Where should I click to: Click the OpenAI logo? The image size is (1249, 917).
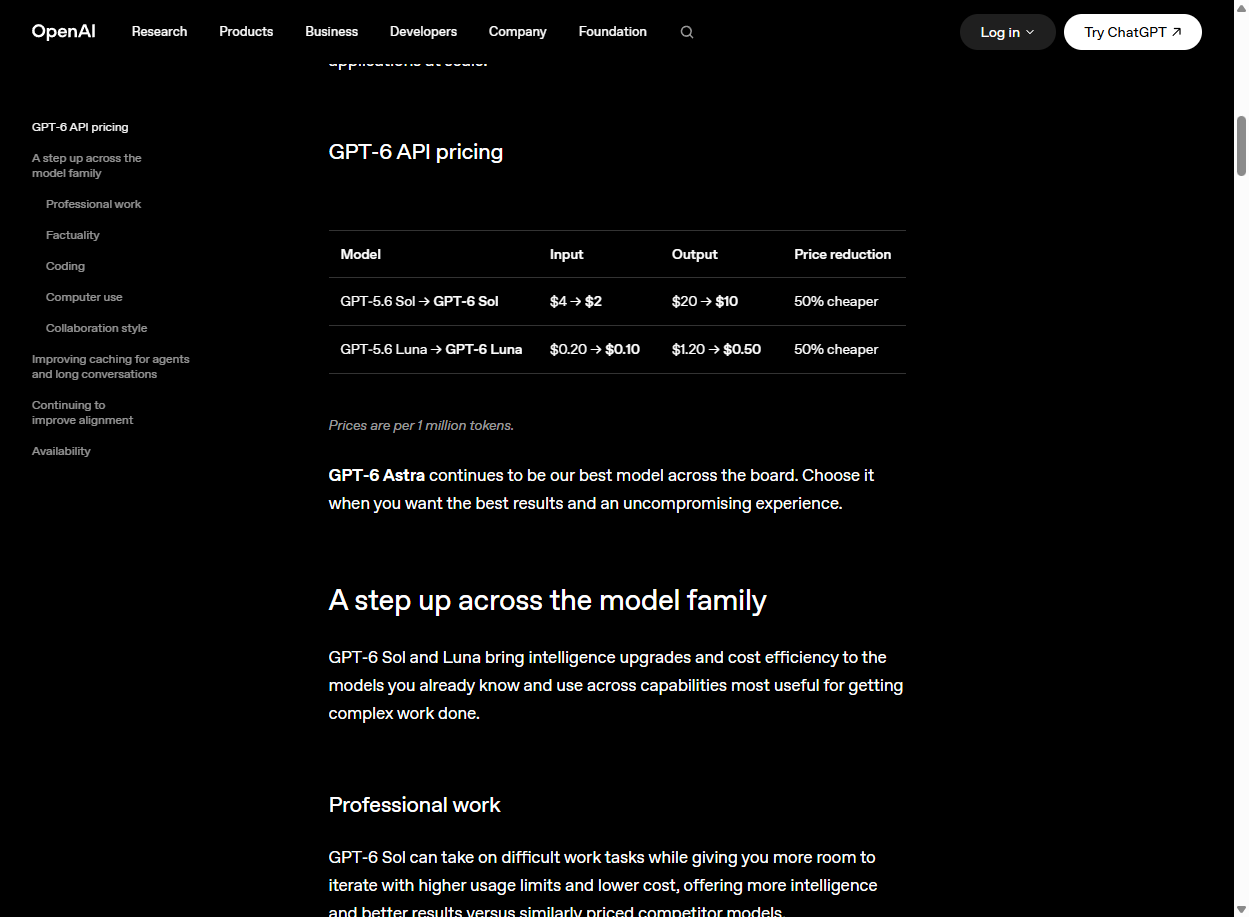pyautogui.click(x=64, y=32)
